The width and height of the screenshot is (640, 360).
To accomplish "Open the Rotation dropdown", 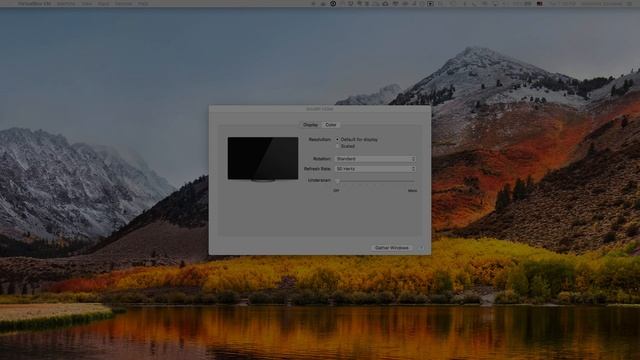I will point(376,159).
